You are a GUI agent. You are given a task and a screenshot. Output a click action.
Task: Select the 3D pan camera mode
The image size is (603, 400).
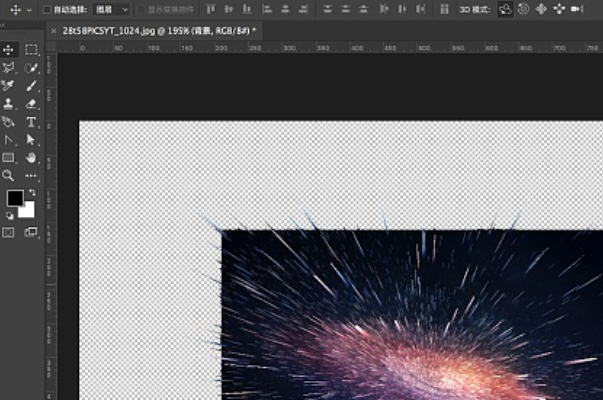coord(541,9)
